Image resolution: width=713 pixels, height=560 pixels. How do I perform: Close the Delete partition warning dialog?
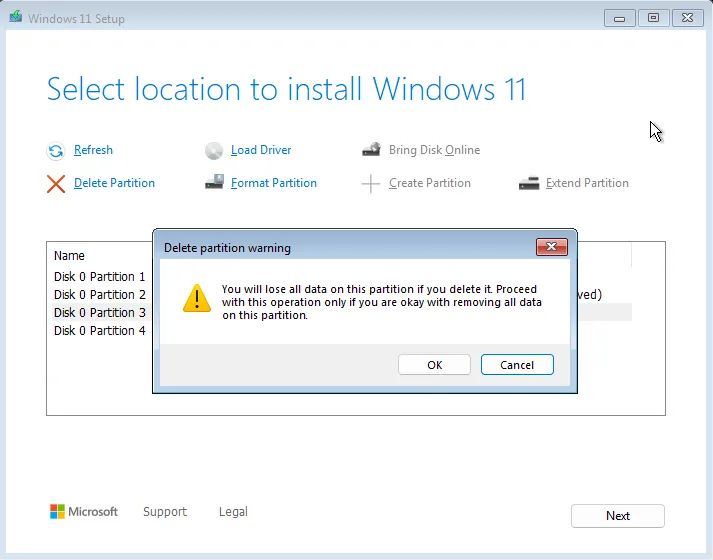coord(552,247)
